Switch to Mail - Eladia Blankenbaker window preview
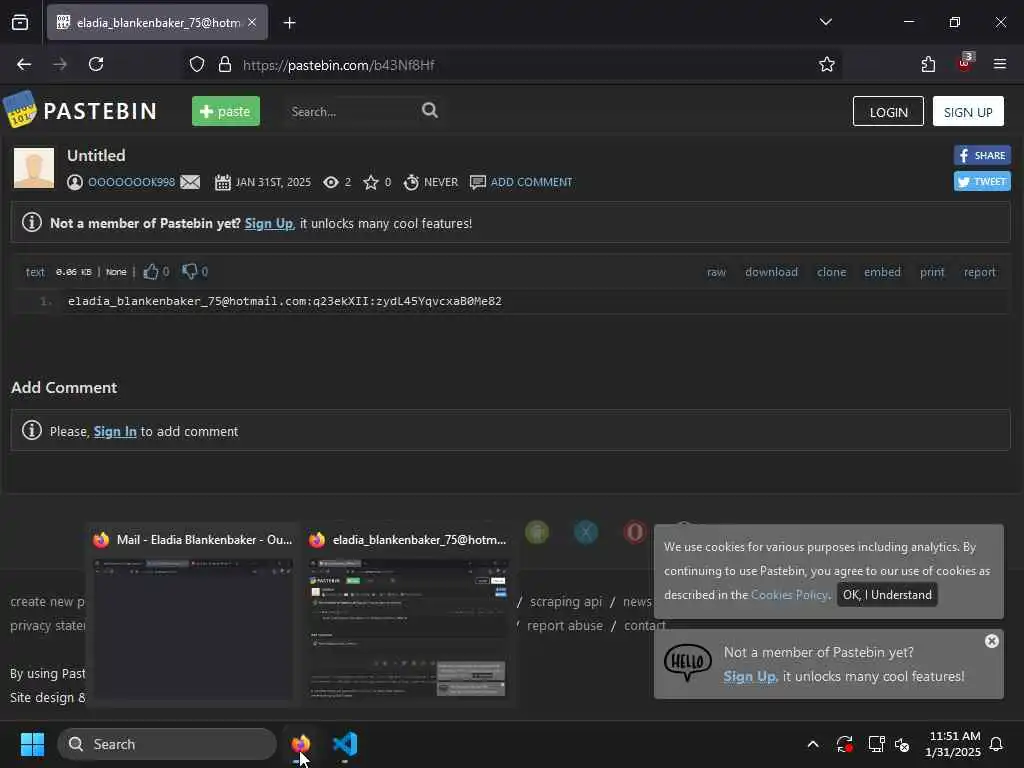The height and width of the screenshot is (768, 1024). coord(193,615)
